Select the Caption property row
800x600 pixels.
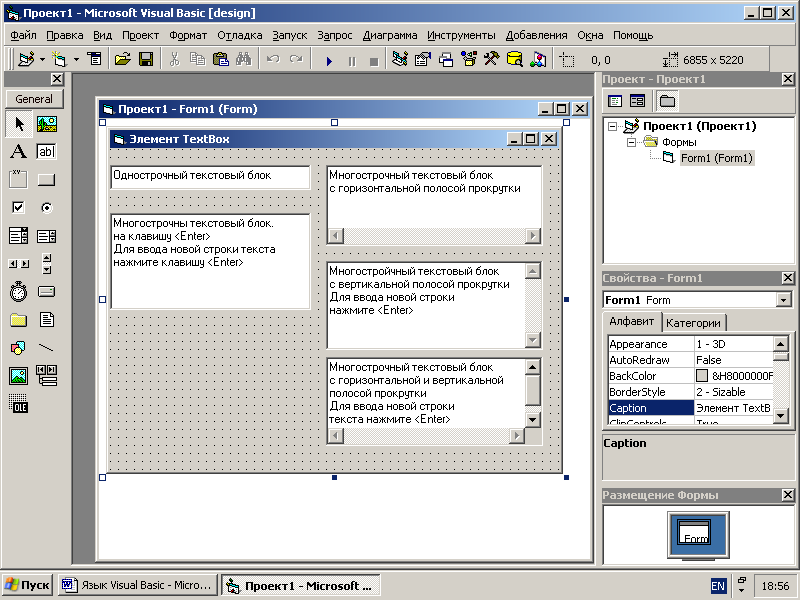(x=691, y=408)
